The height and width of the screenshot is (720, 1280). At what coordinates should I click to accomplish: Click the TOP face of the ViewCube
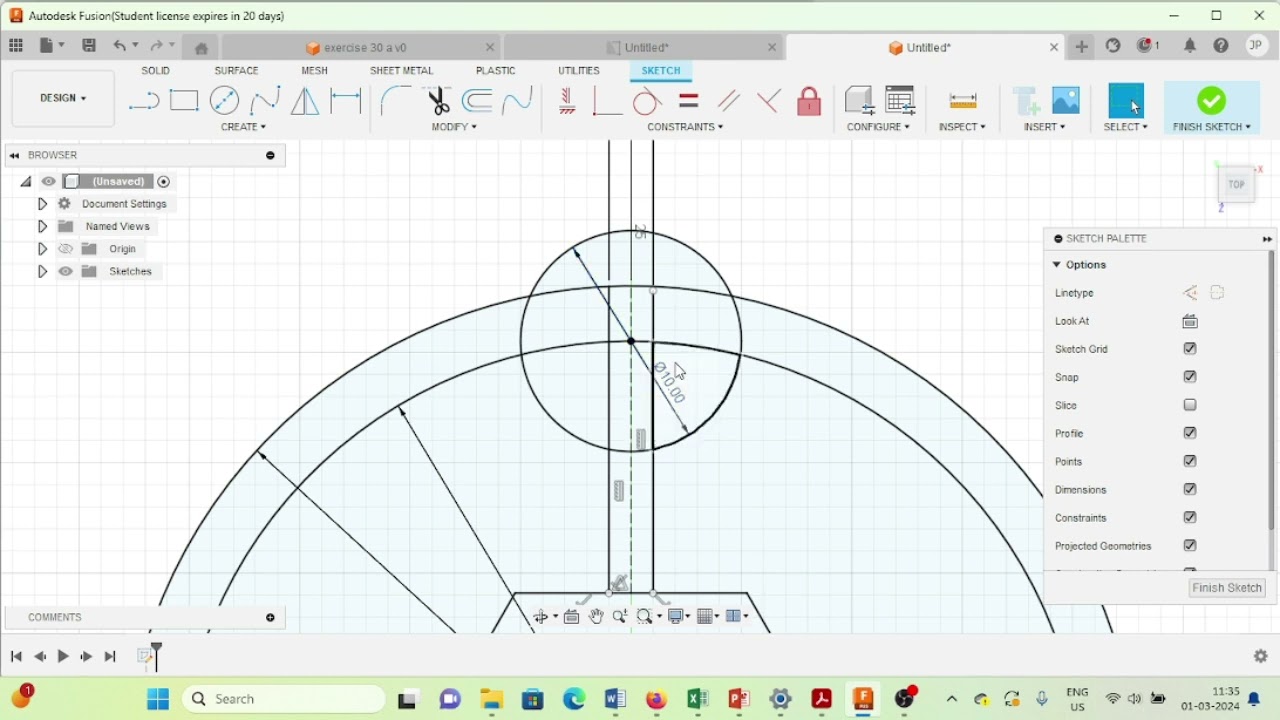tap(1237, 185)
